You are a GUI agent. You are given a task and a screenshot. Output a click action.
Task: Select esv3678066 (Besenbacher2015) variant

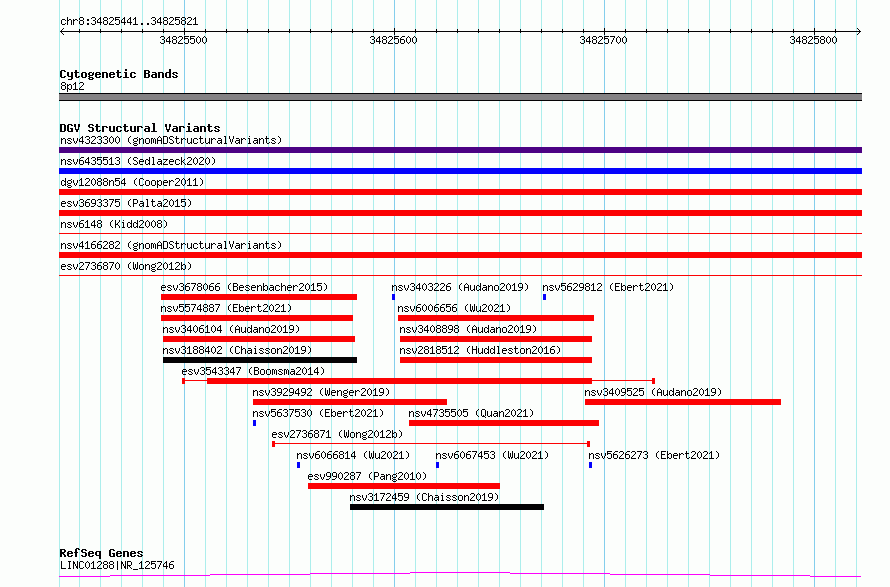click(x=244, y=287)
